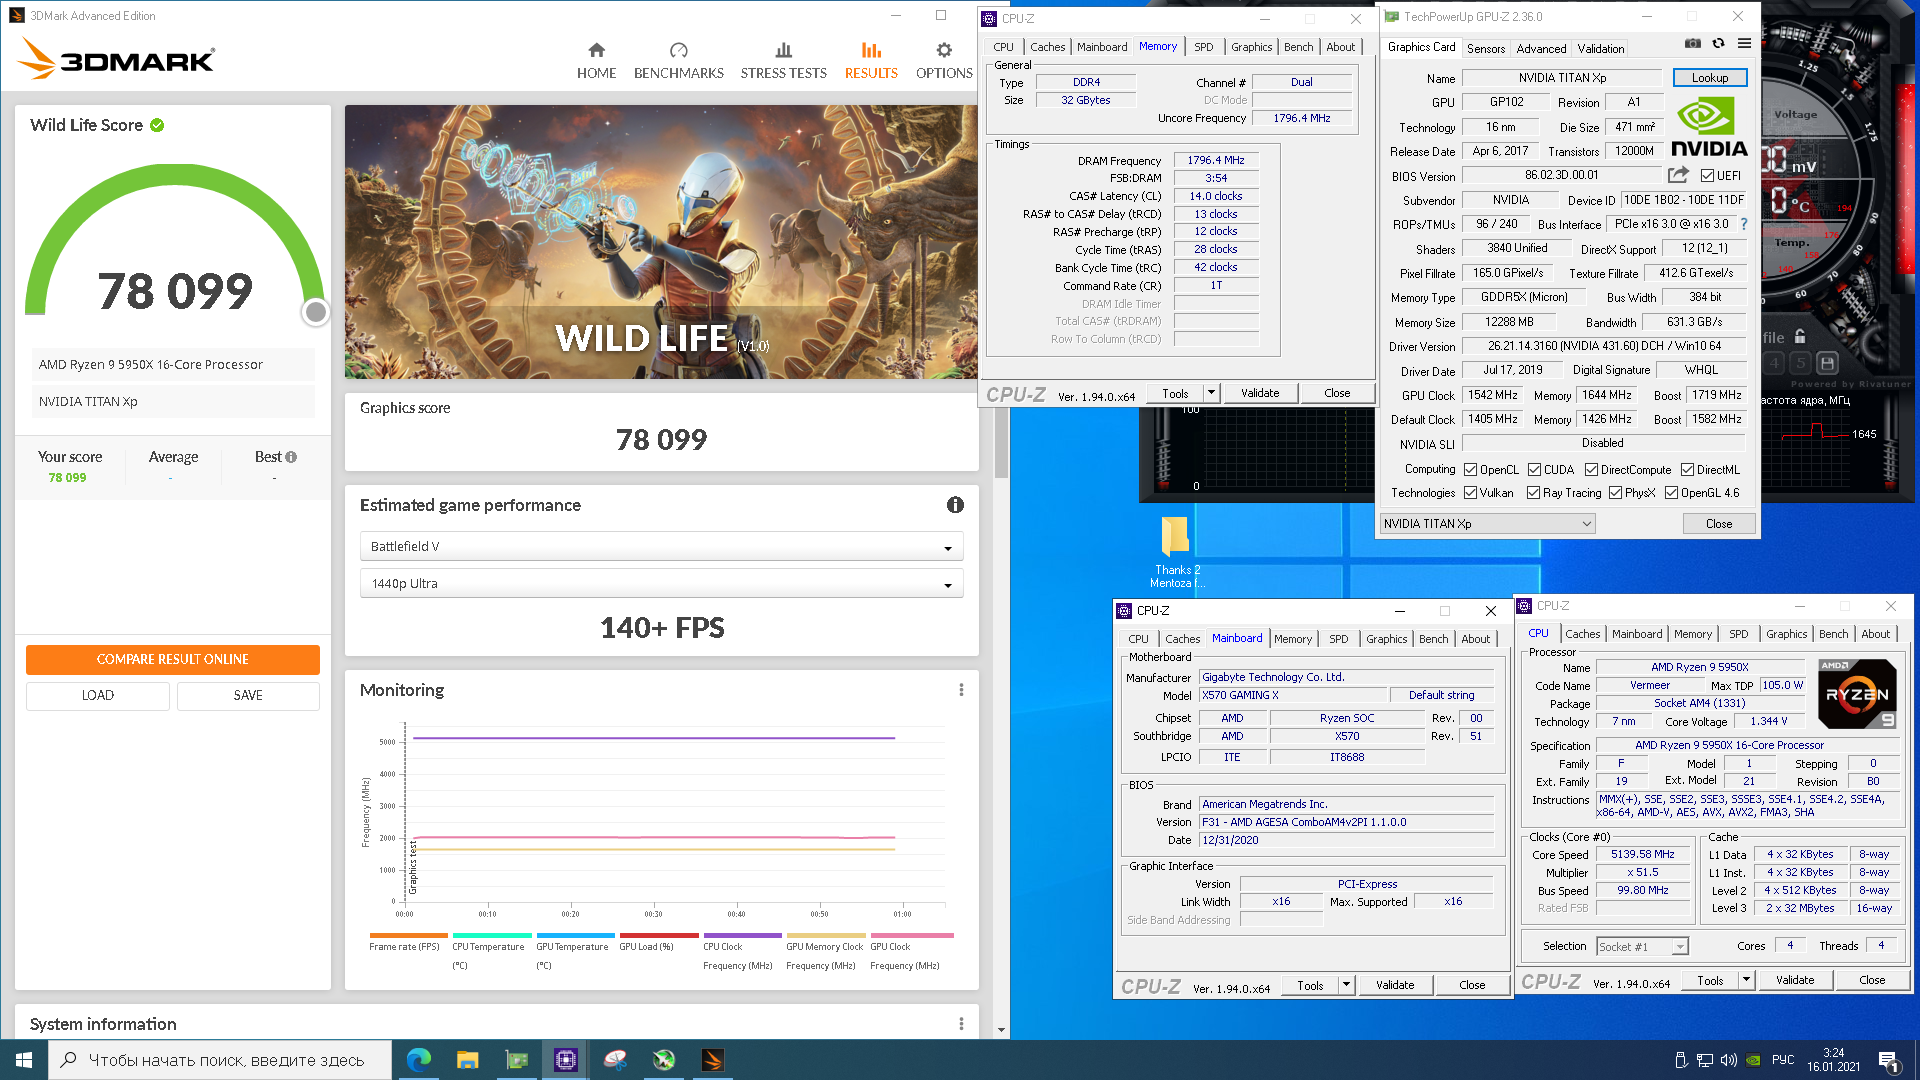The height and width of the screenshot is (1080, 1920).
Task: Expand Tools arrow in CPU-Z CPU window
Action: click(x=1746, y=980)
